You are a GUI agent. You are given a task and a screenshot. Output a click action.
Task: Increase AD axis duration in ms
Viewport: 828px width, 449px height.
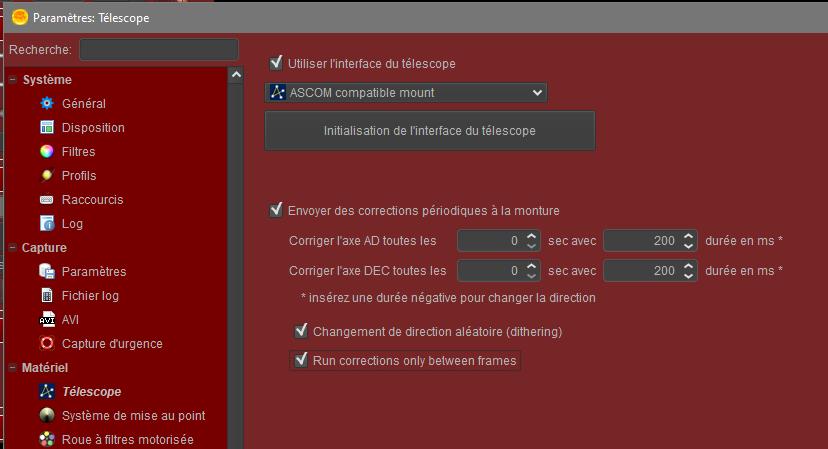pos(688,236)
